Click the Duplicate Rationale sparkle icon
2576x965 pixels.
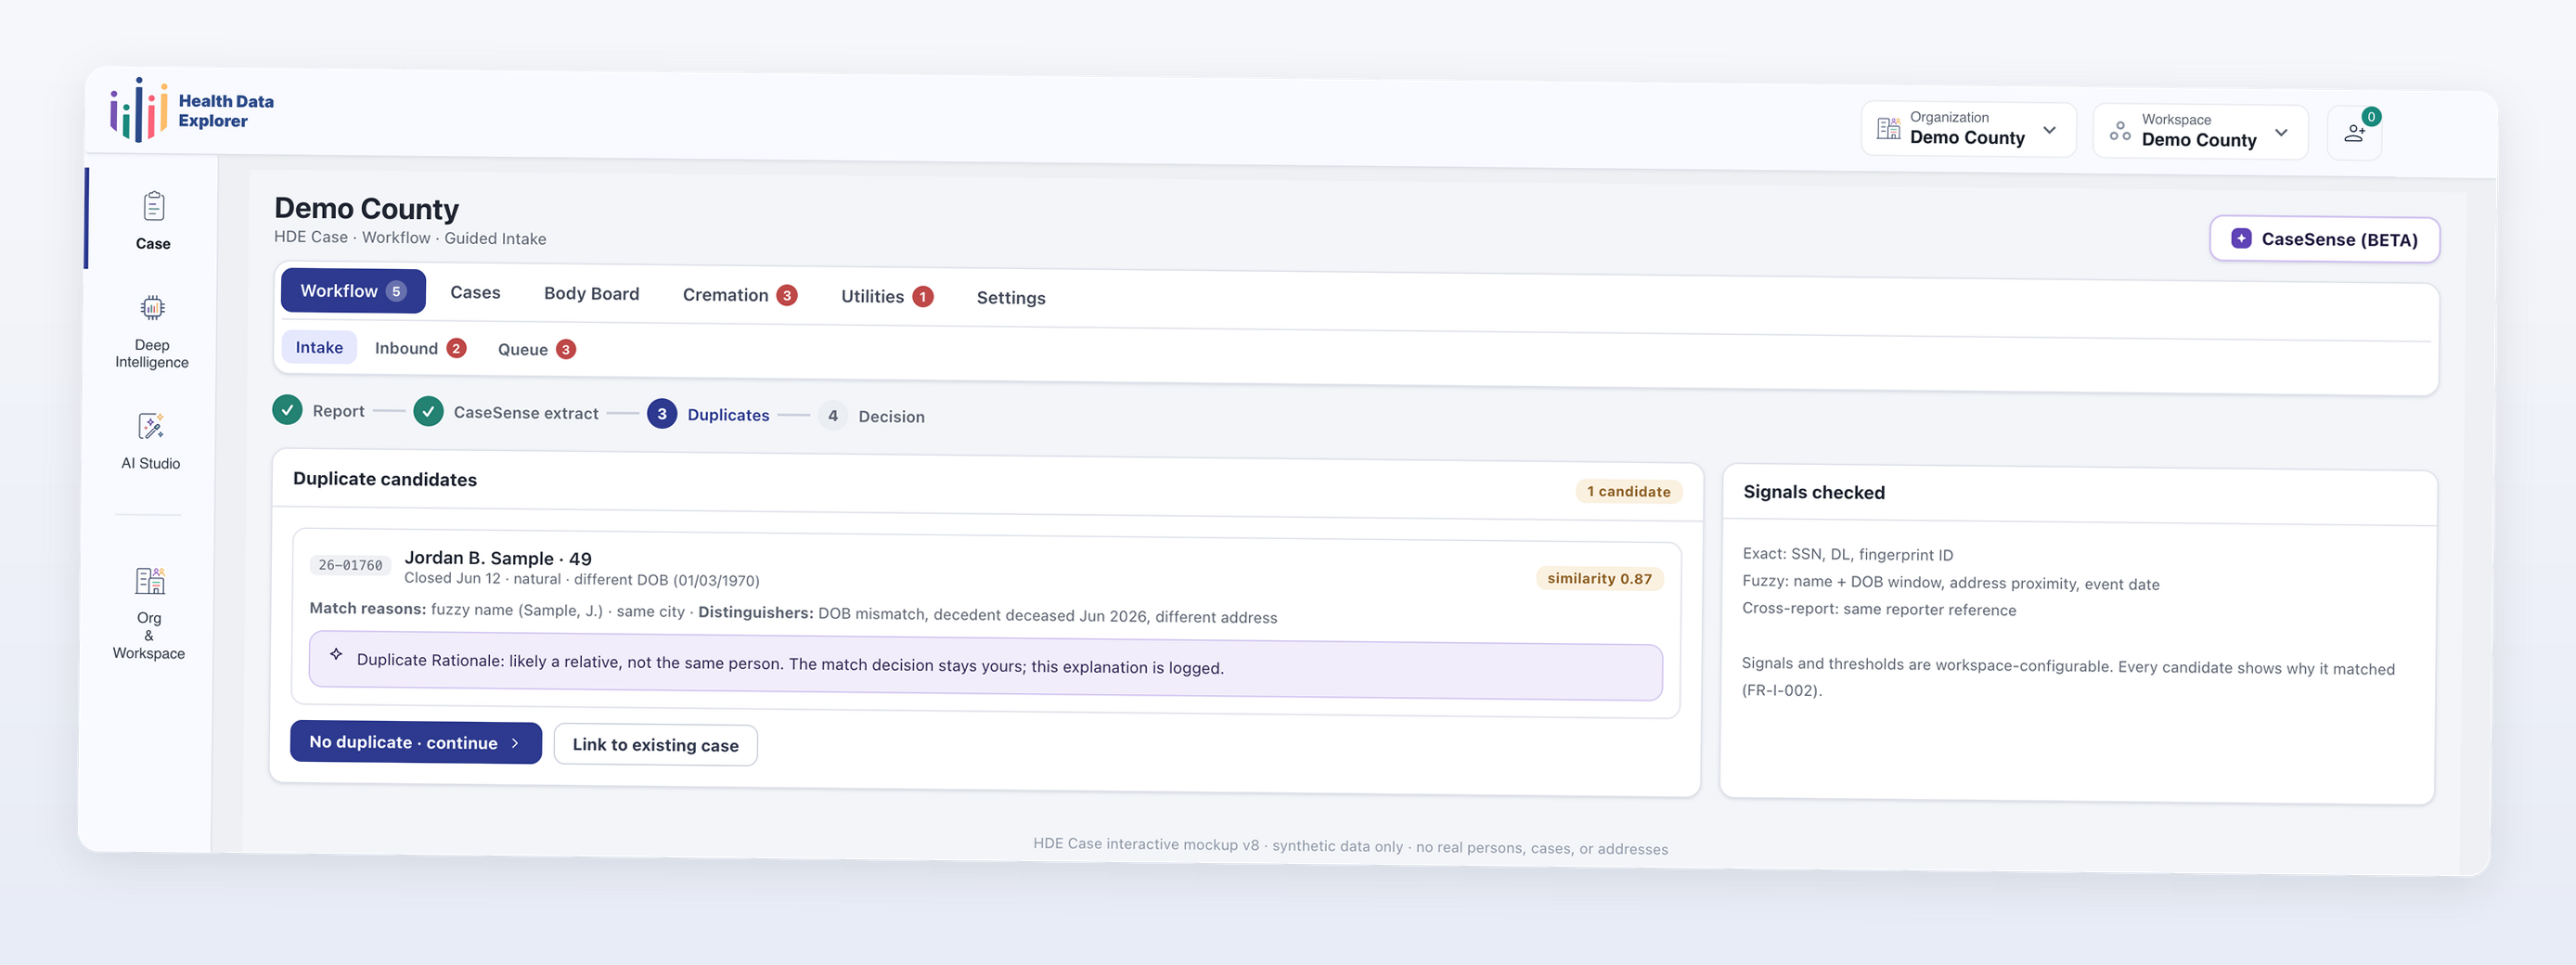tap(336, 654)
